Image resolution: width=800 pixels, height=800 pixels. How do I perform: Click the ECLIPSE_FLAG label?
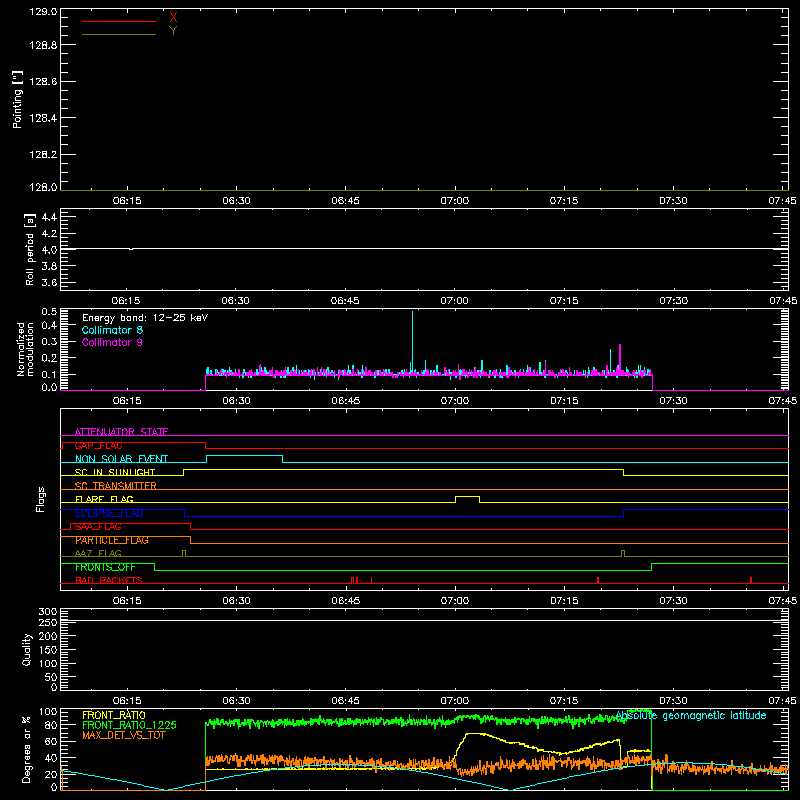click(x=109, y=513)
